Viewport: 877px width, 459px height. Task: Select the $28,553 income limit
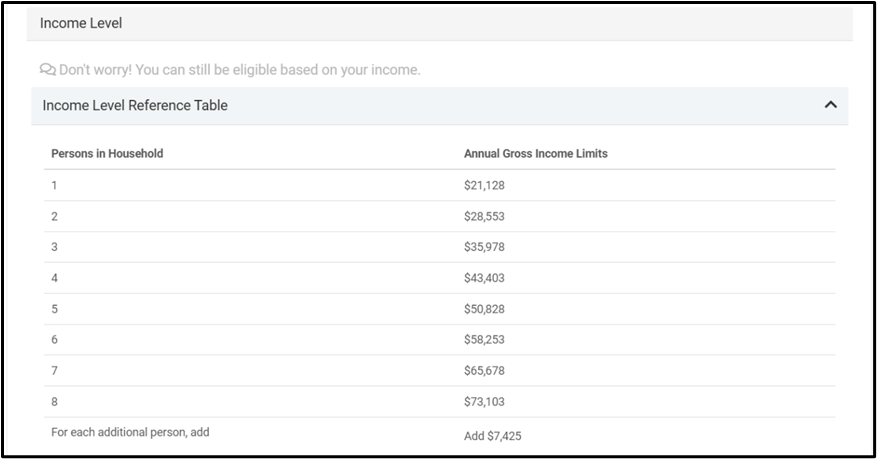pos(485,216)
